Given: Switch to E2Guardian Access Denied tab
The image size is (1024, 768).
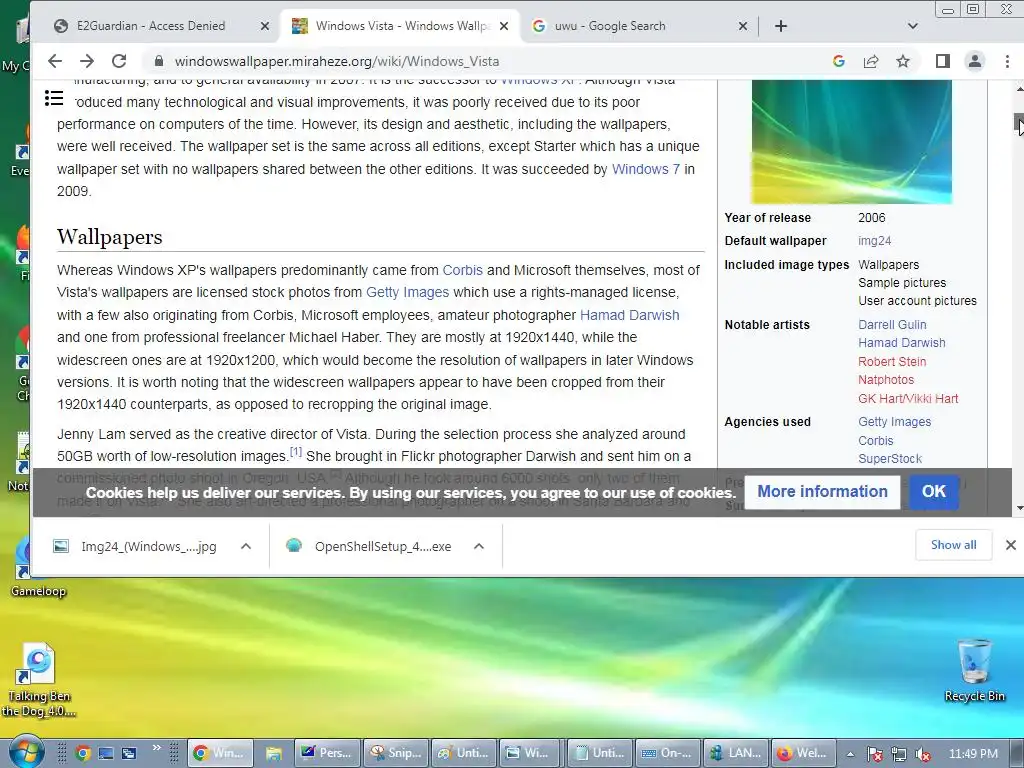Looking at the screenshot, I should click(161, 26).
